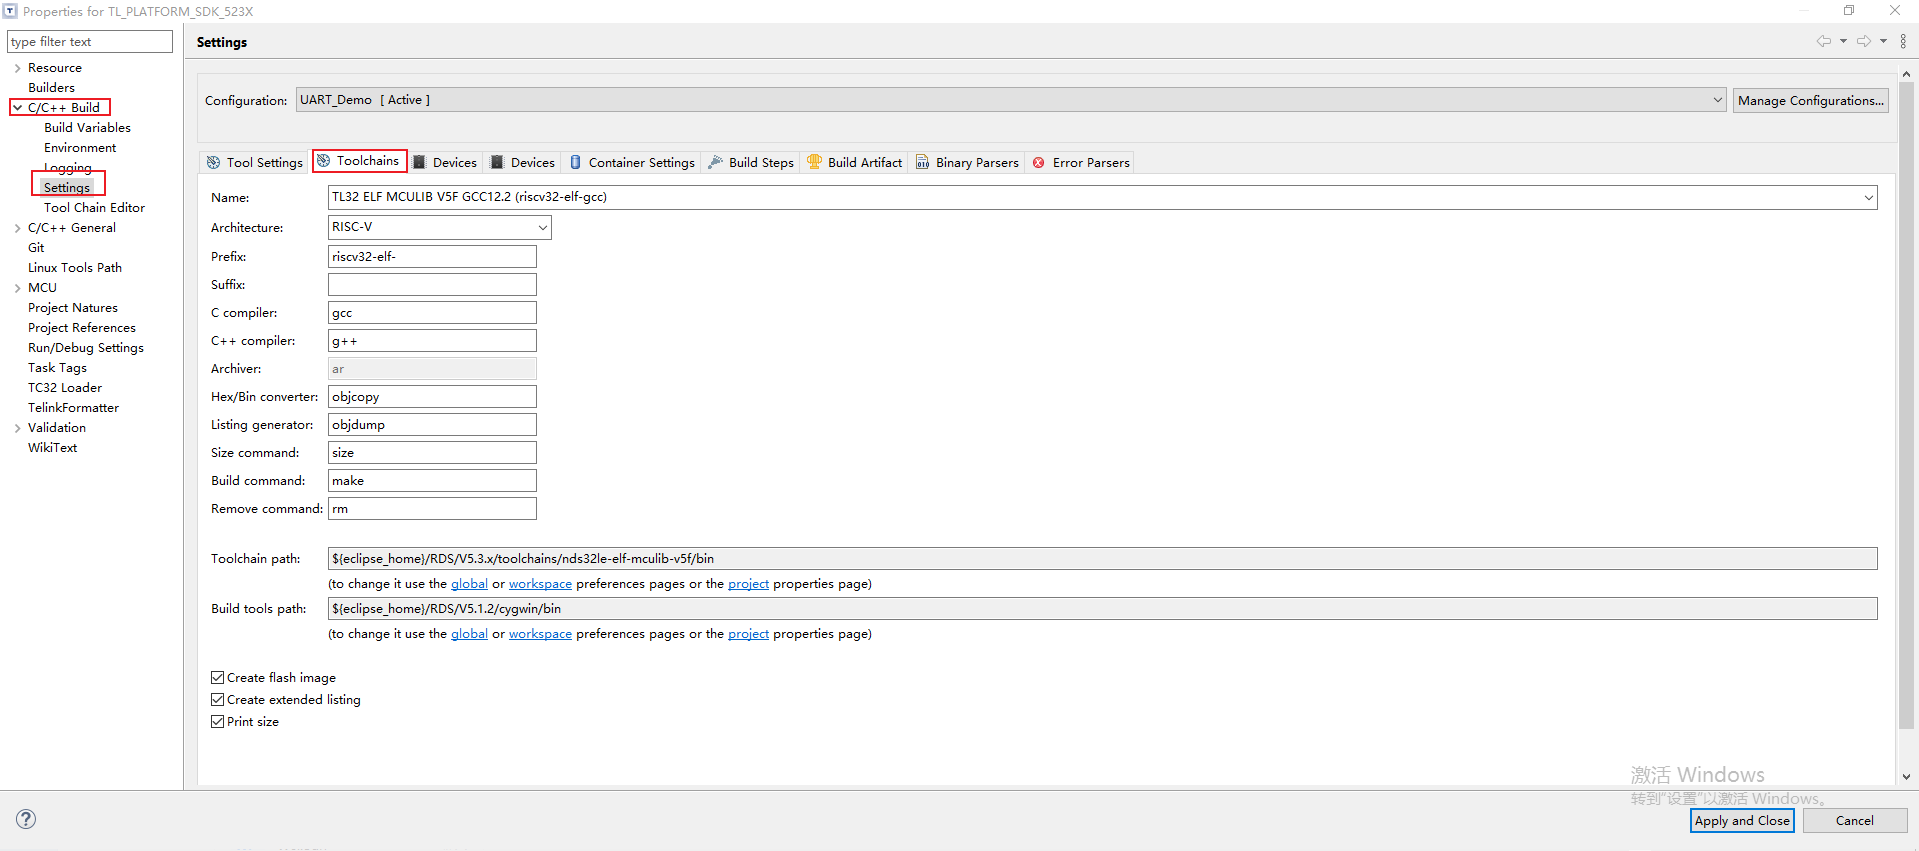Image resolution: width=1919 pixels, height=851 pixels.
Task: Click Apply and Close button
Action: [x=1742, y=821]
